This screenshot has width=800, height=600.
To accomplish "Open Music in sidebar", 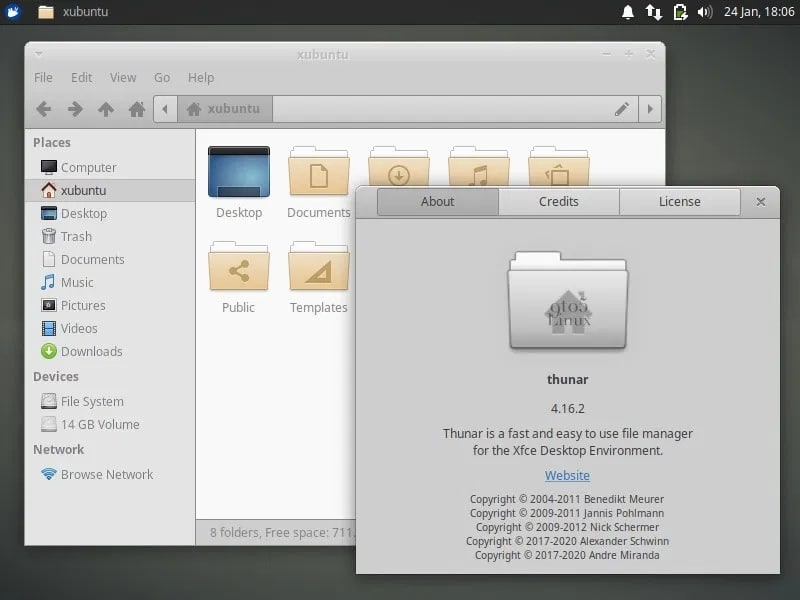I will pos(110,282).
